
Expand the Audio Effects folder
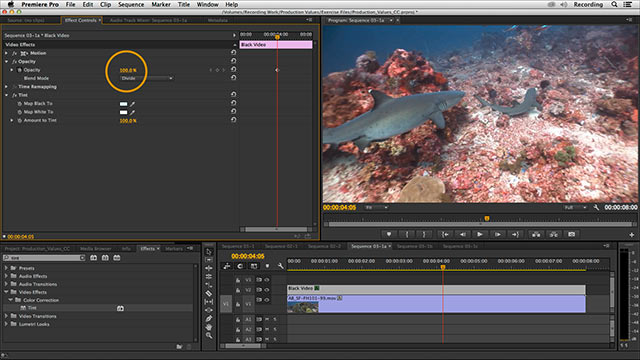[6, 276]
